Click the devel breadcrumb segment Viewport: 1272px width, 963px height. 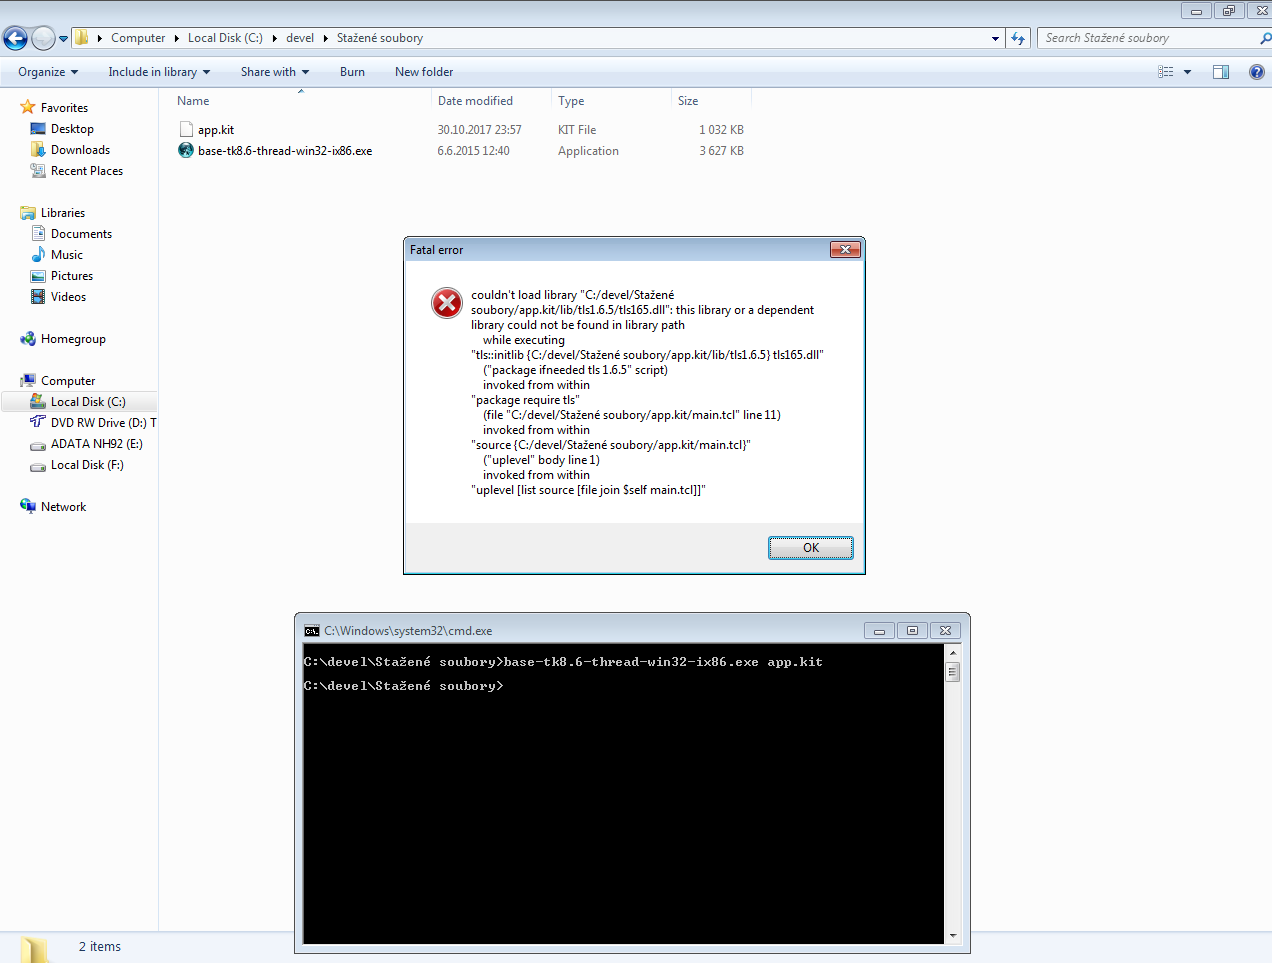coord(300,38)
